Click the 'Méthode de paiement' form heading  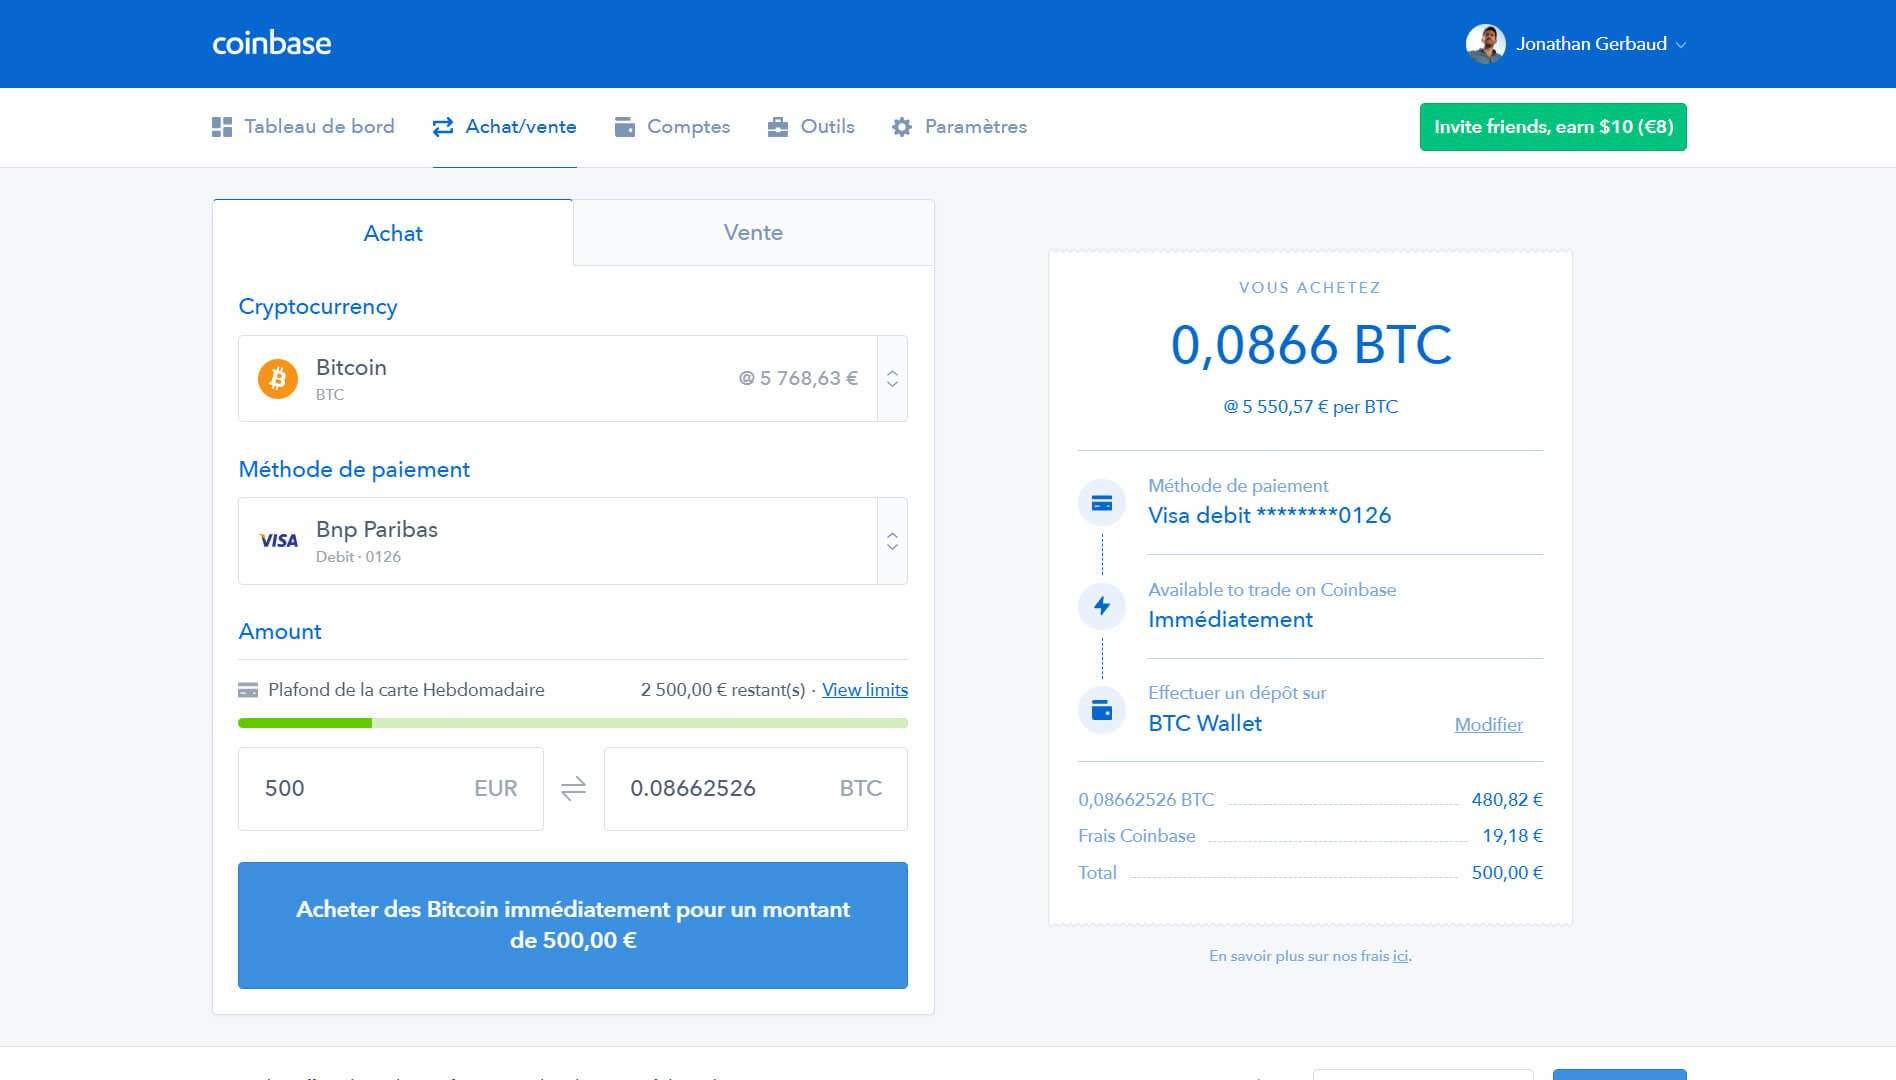pyautogui.click(x=354, y=470)
